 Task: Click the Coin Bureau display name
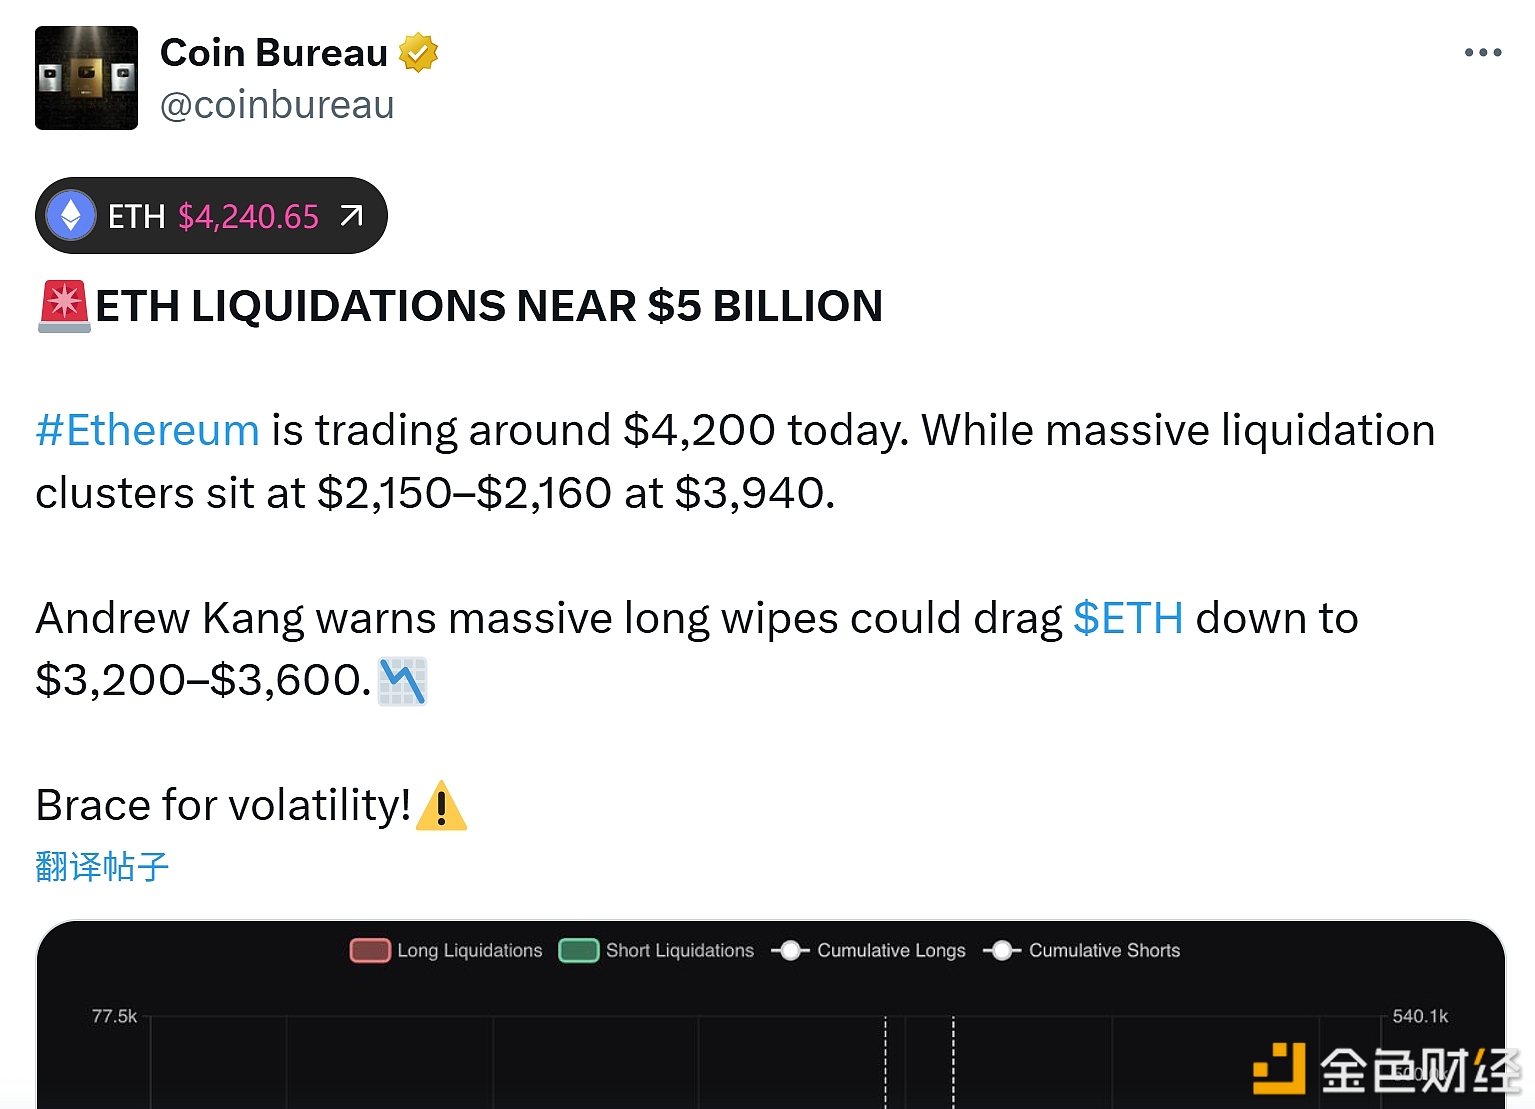[273, 53]
